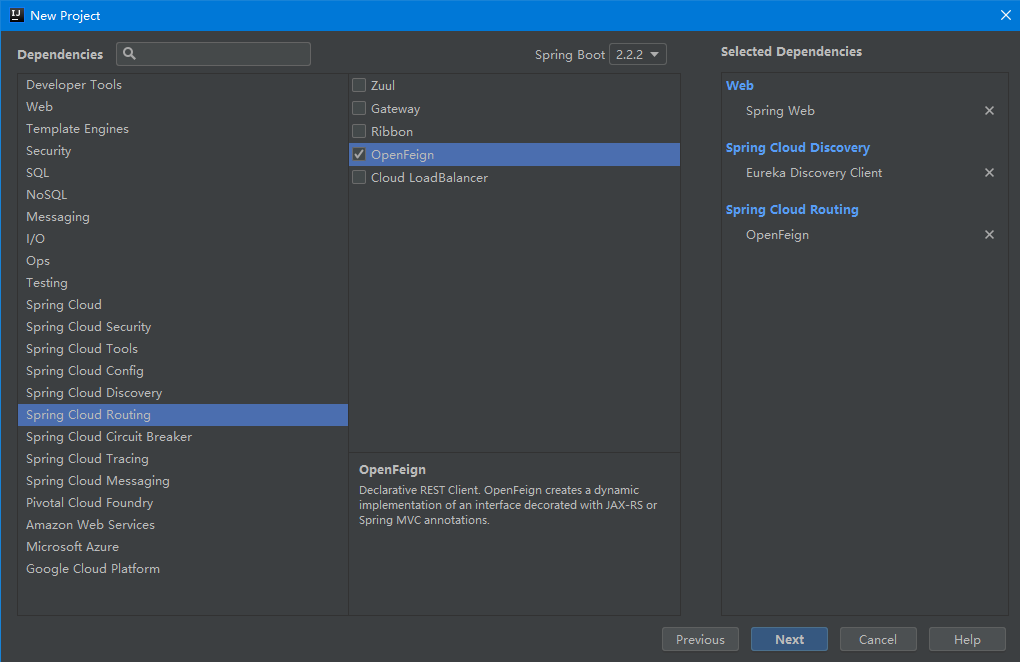Click the Zuul dependency label
1020x662 pixels.
[x=382, y=86]
